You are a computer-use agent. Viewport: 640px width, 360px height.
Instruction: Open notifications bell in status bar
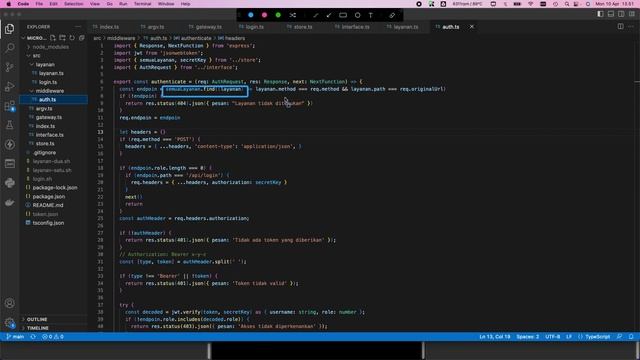pos(631,337)
